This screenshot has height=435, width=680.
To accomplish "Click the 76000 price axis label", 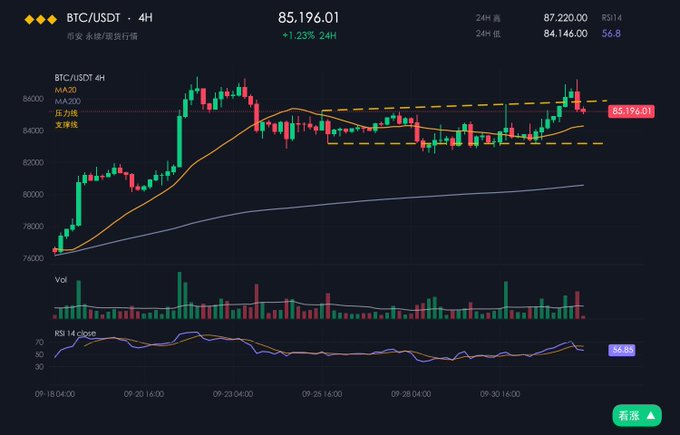I will [33, 258].
